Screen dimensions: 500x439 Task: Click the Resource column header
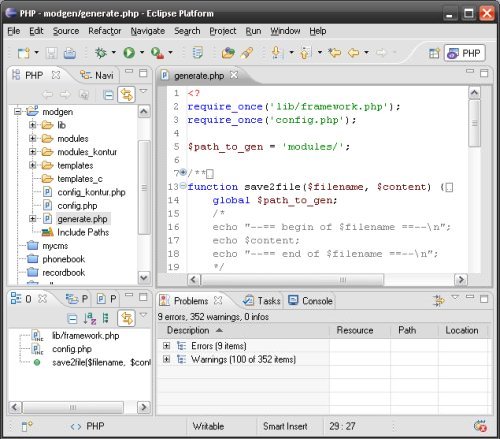click(x=359, y=330)
